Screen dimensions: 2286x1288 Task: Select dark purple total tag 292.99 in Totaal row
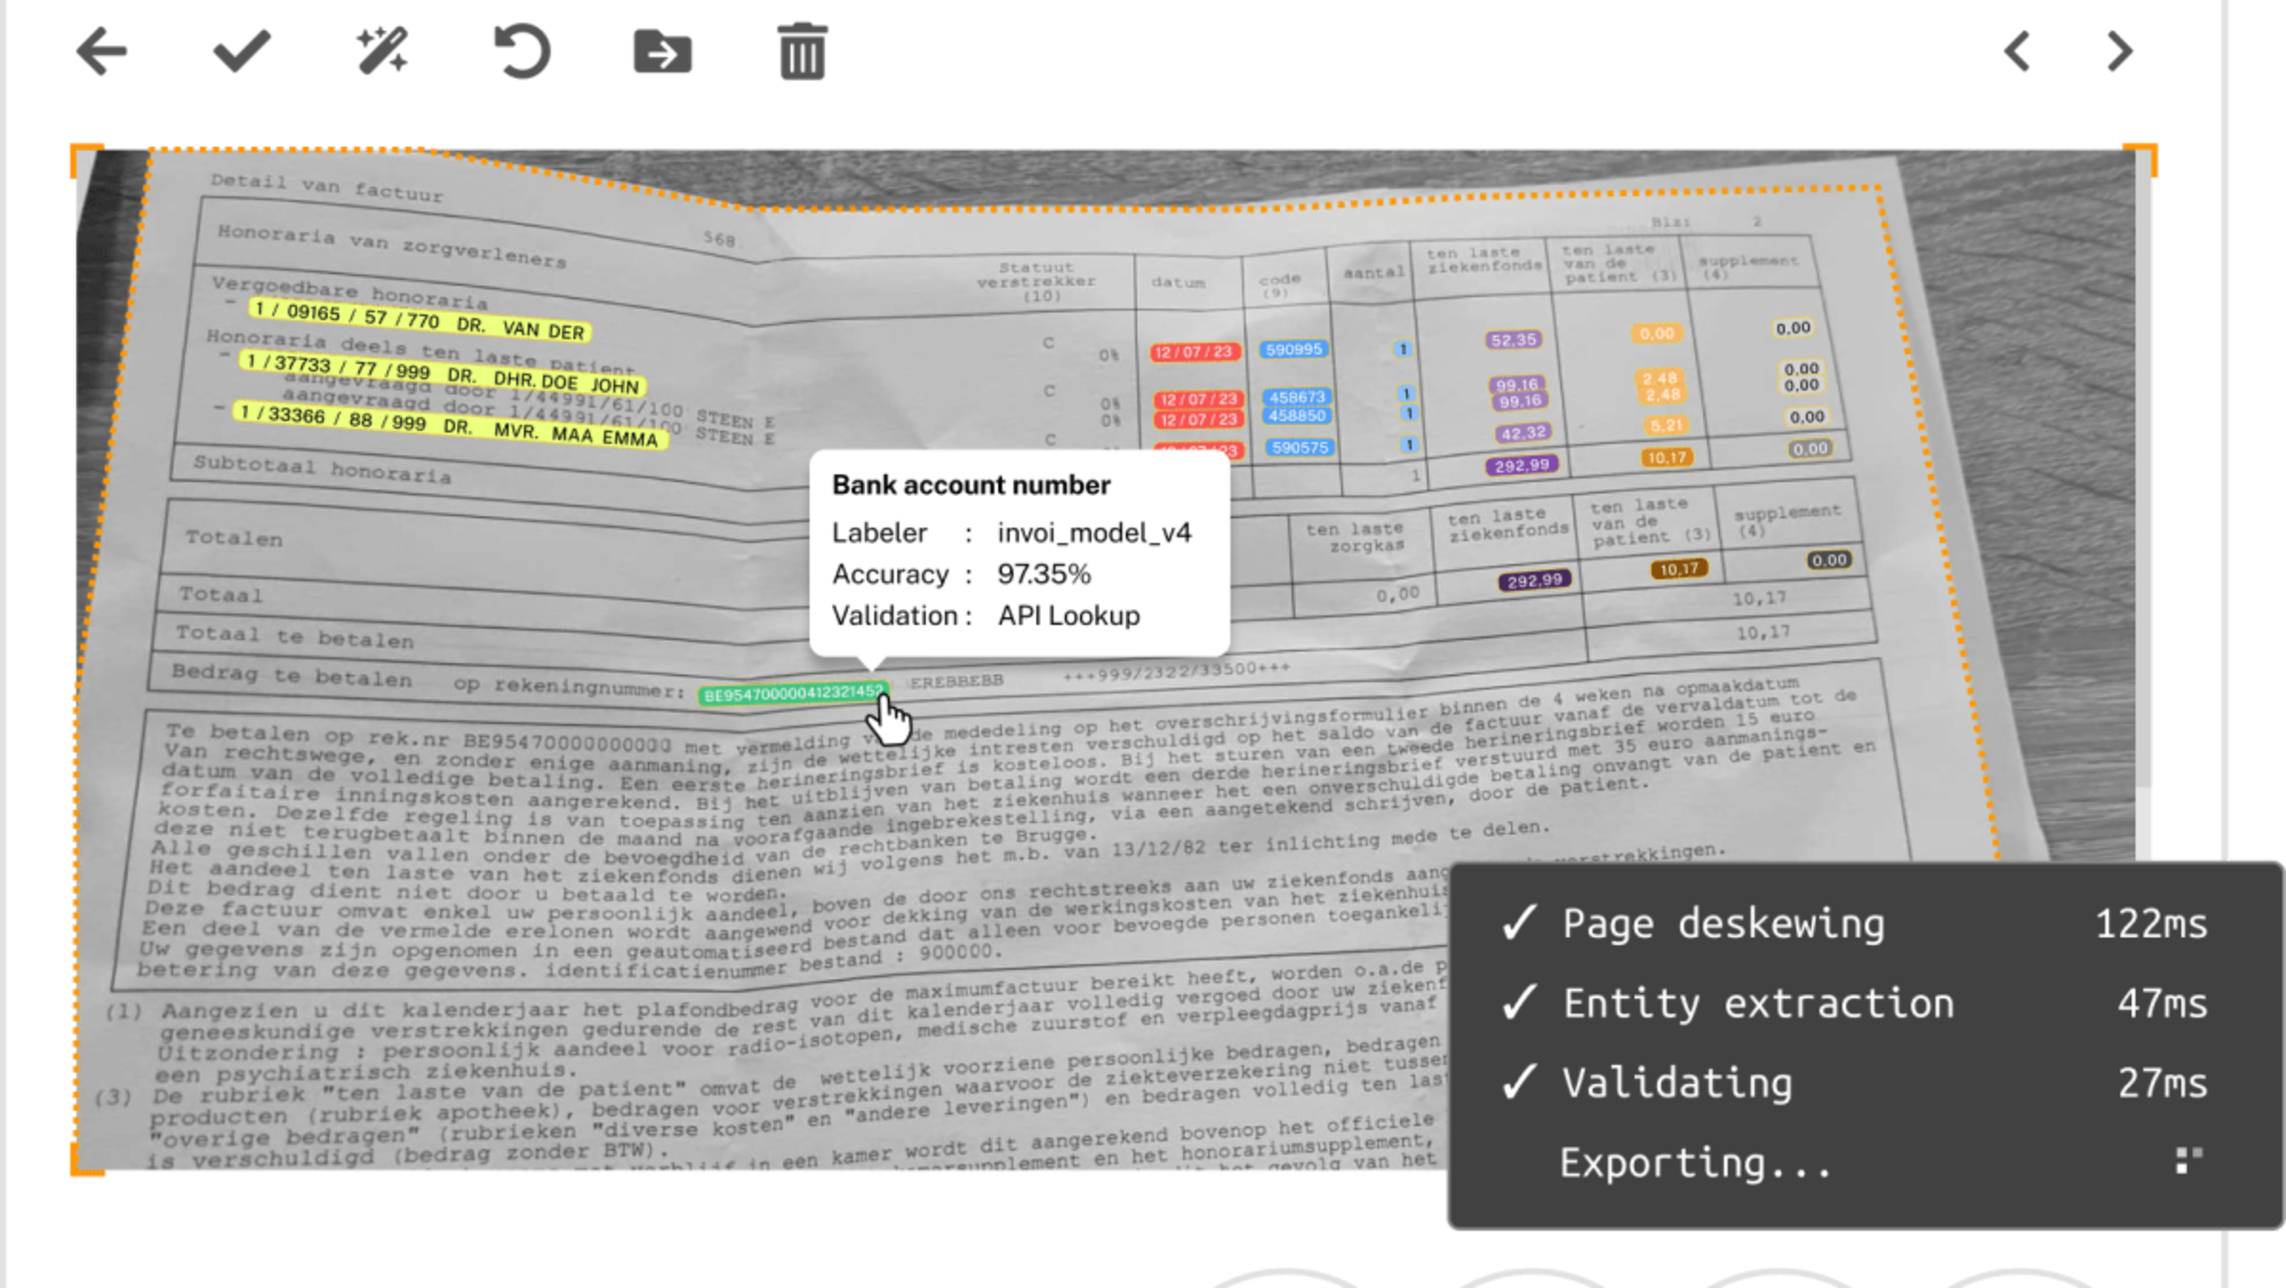click(x=1534, y=581)
